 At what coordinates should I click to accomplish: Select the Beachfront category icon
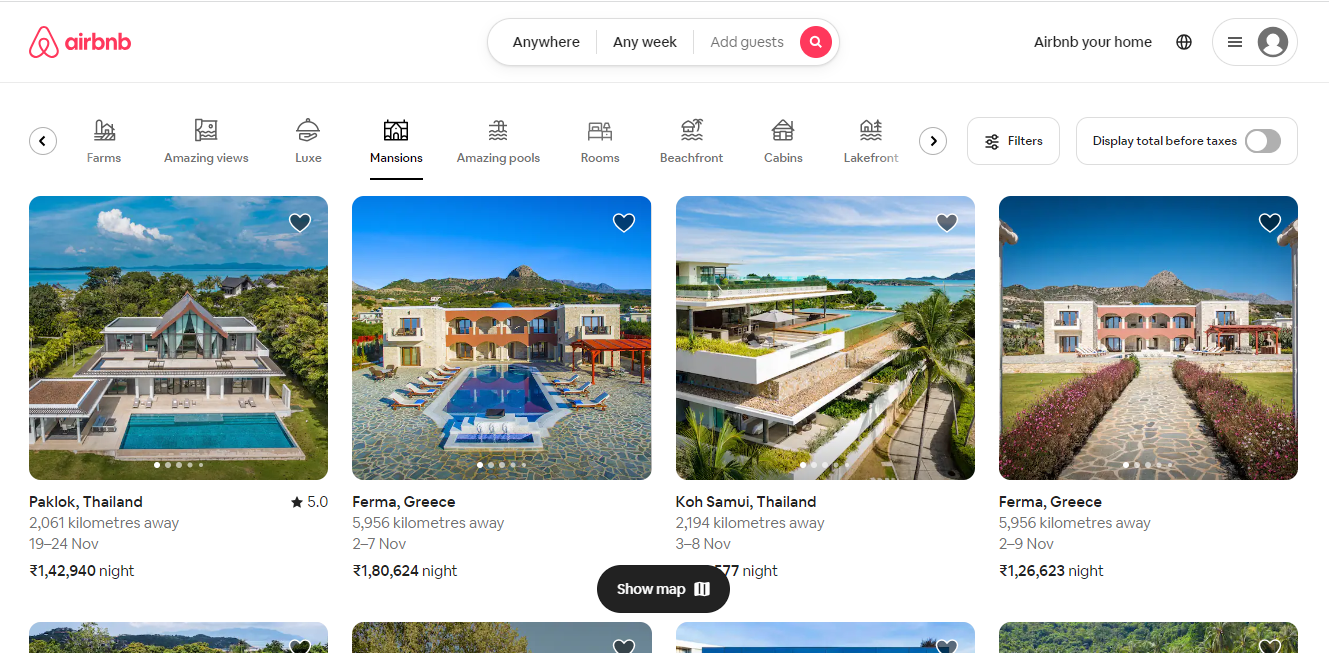pos(692,130)
